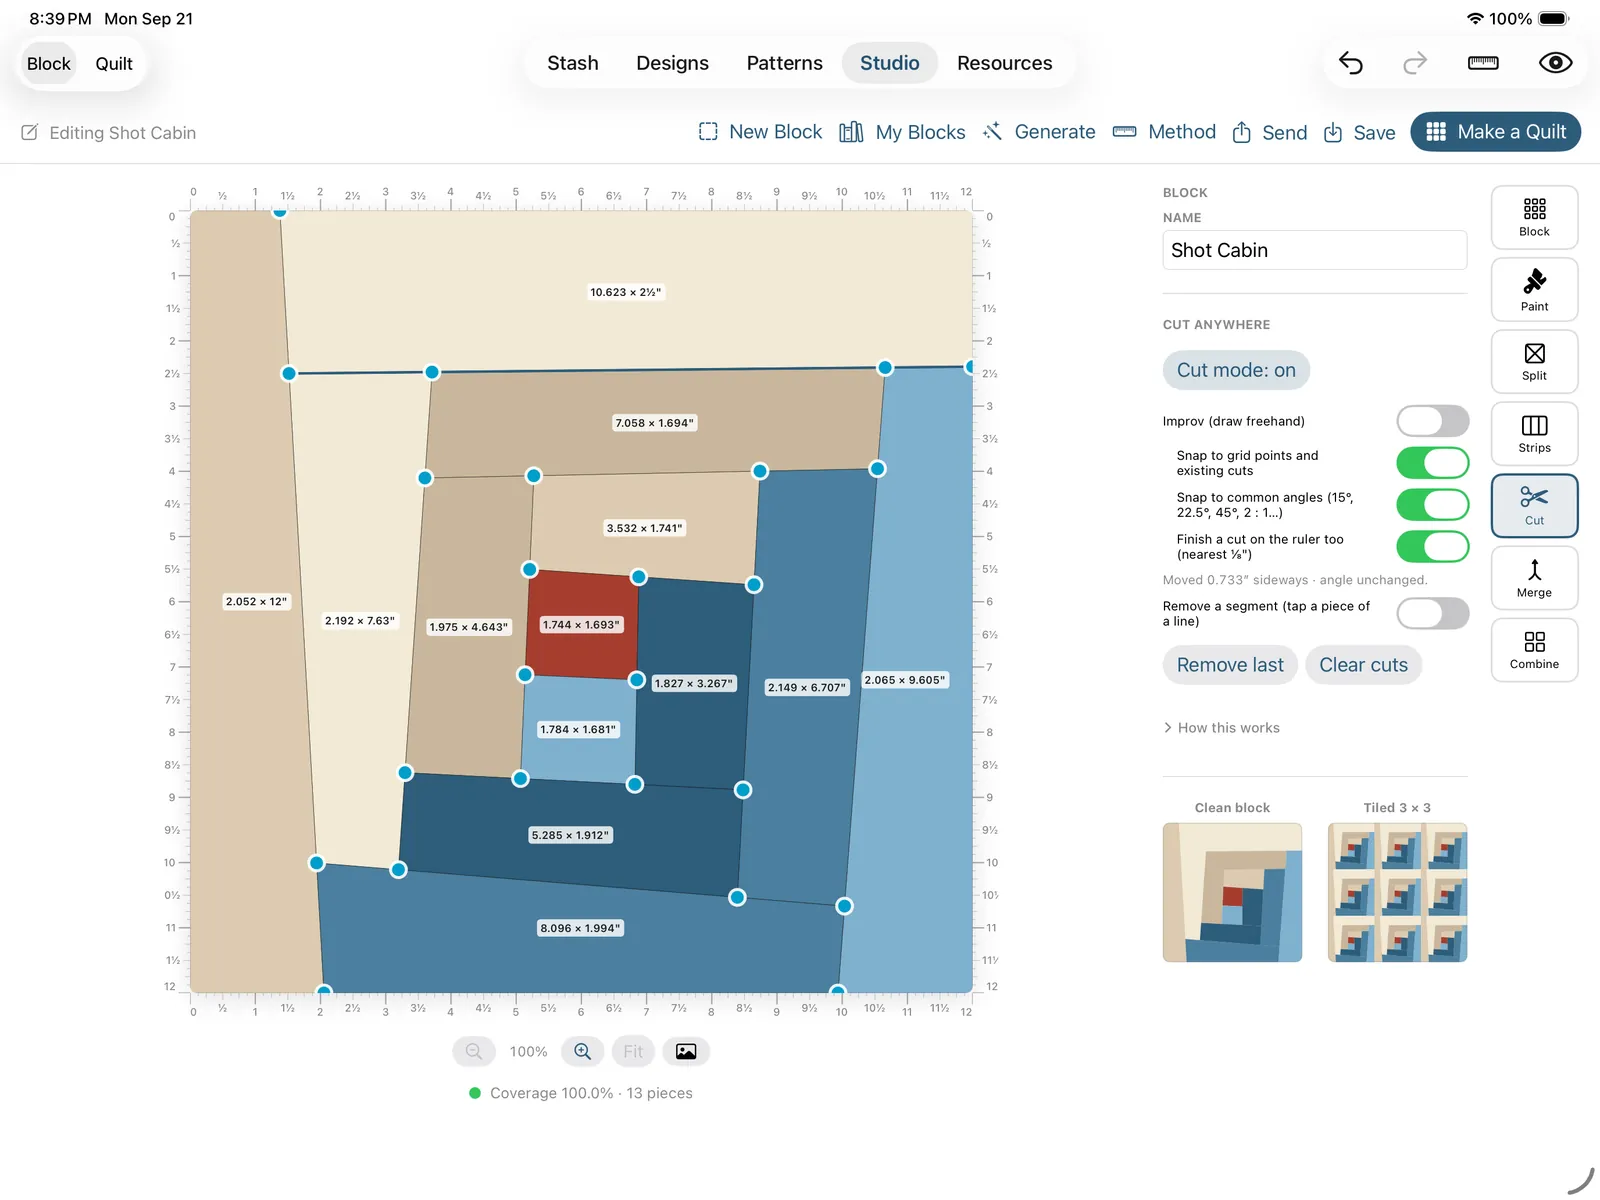Open the Method option
Screen dimensions: 1600x1200
click(1164, 132)
